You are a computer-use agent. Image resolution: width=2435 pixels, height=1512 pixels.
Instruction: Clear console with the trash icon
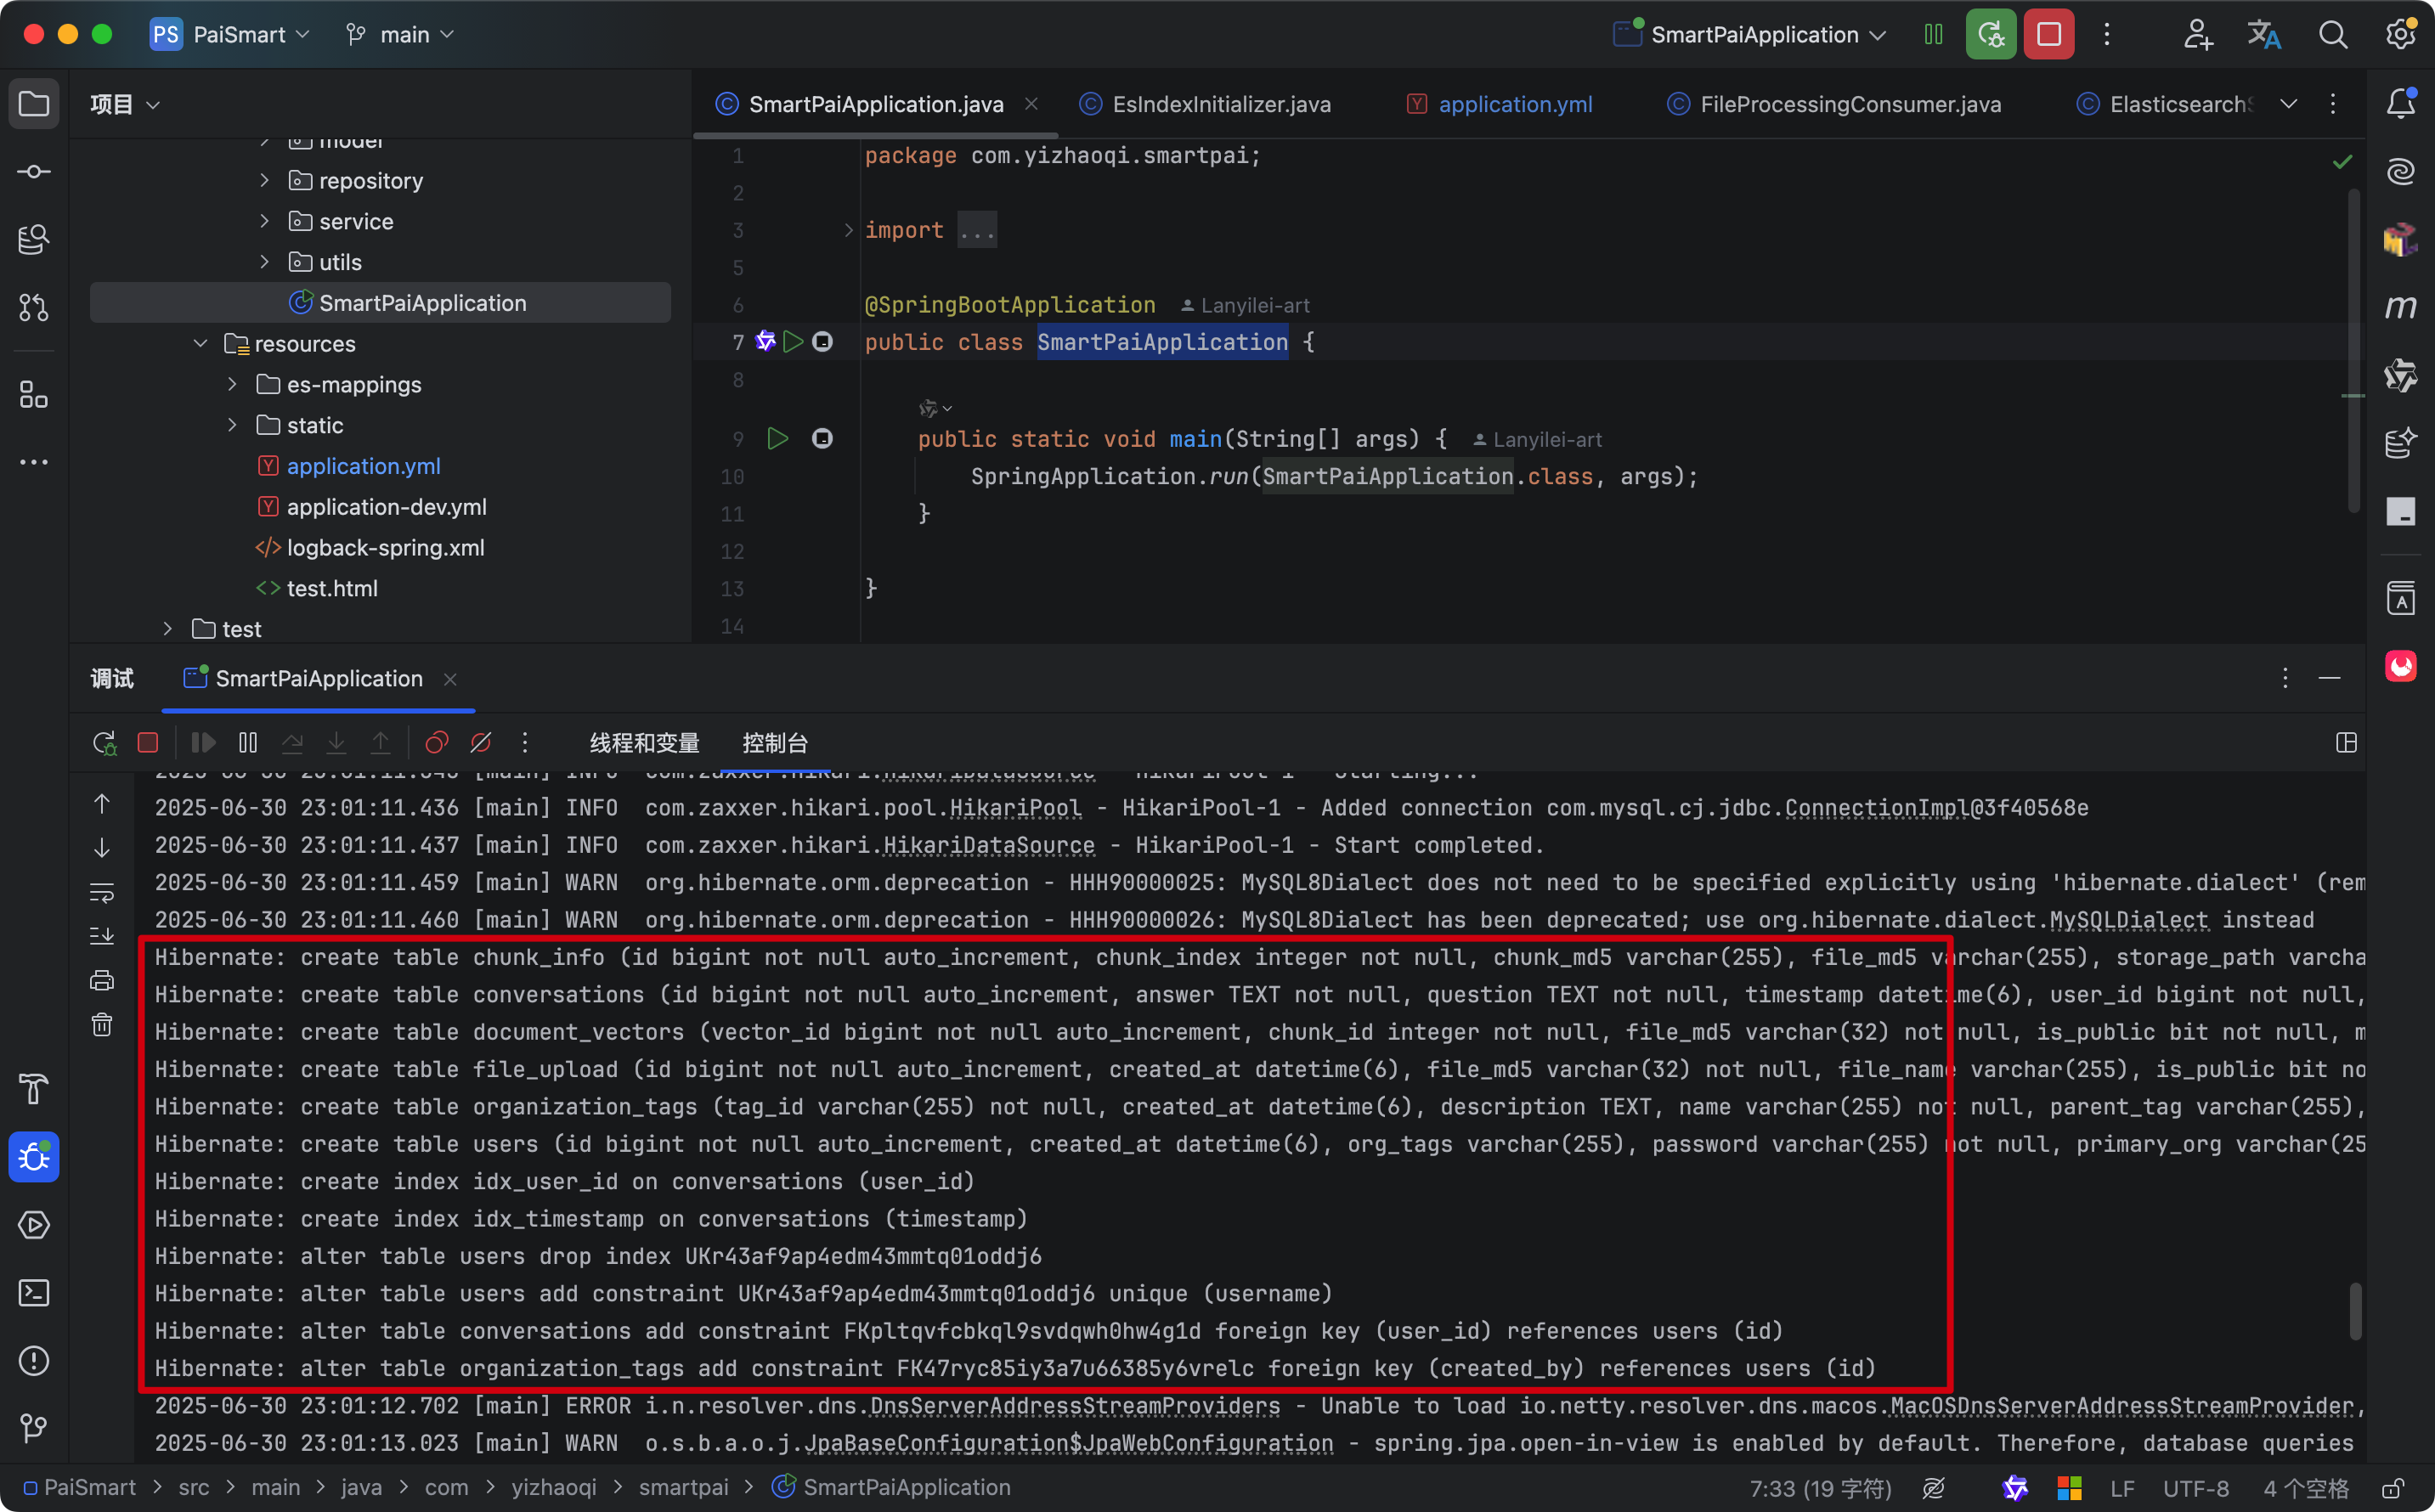(102, 1025)
